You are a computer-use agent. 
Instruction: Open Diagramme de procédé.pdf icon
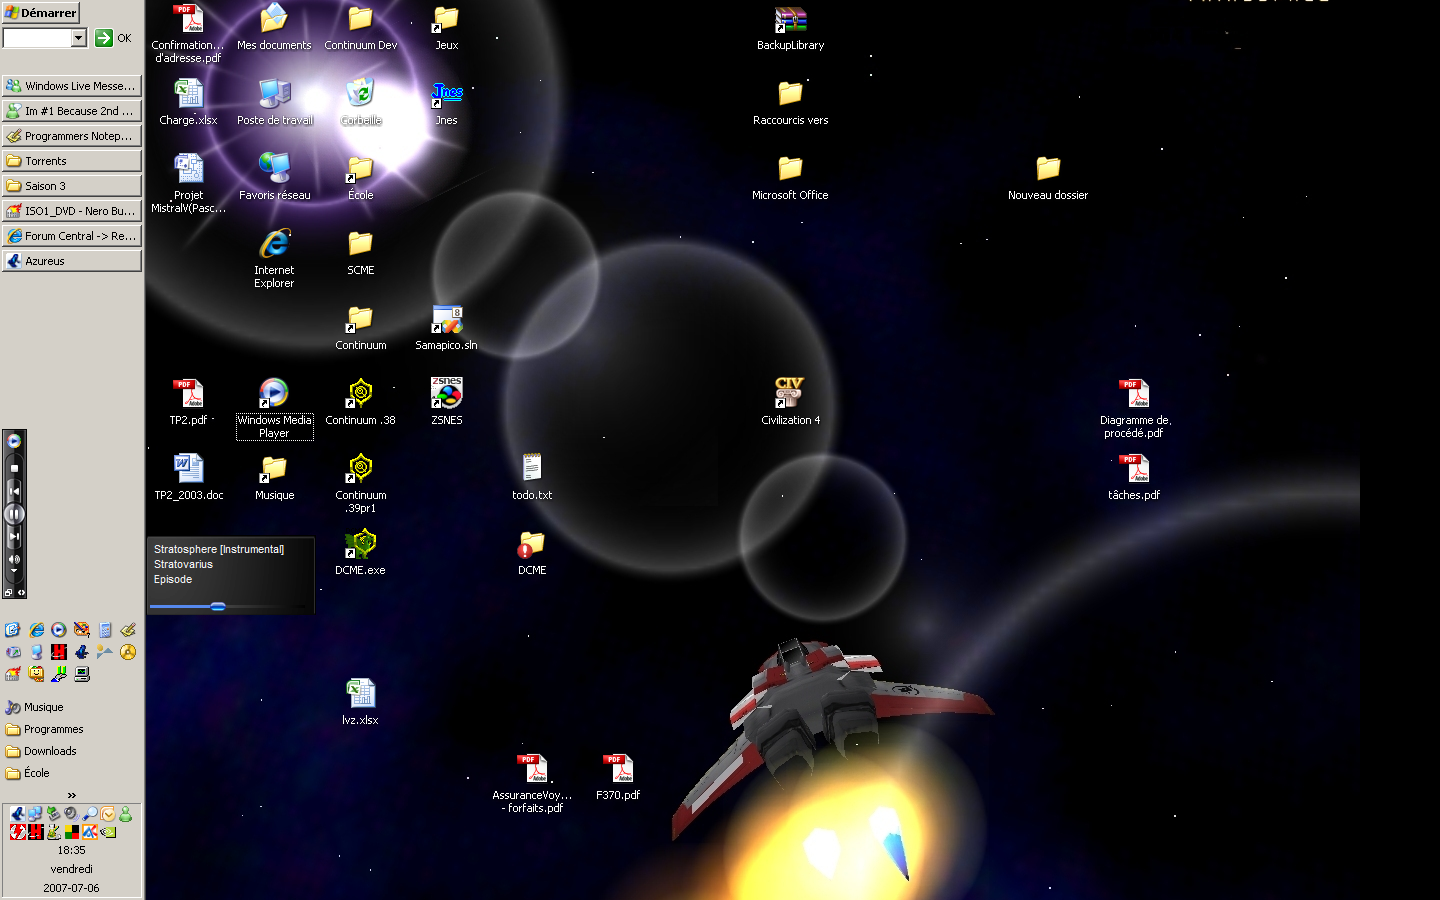[1134, 408]
